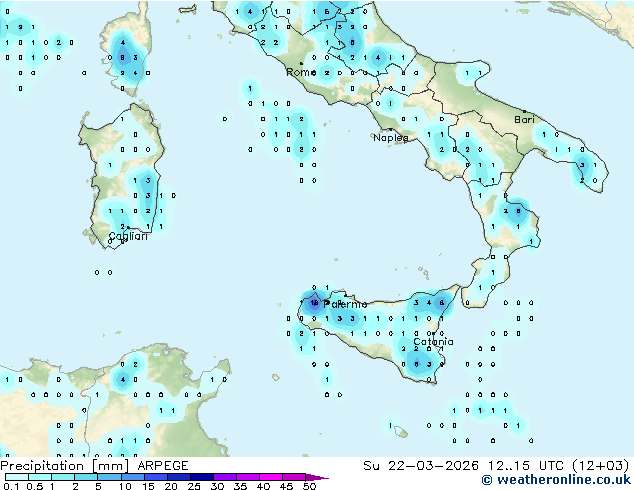Click the weatheronline.co.uk link

pyautogui.click(x=556, y=480)
